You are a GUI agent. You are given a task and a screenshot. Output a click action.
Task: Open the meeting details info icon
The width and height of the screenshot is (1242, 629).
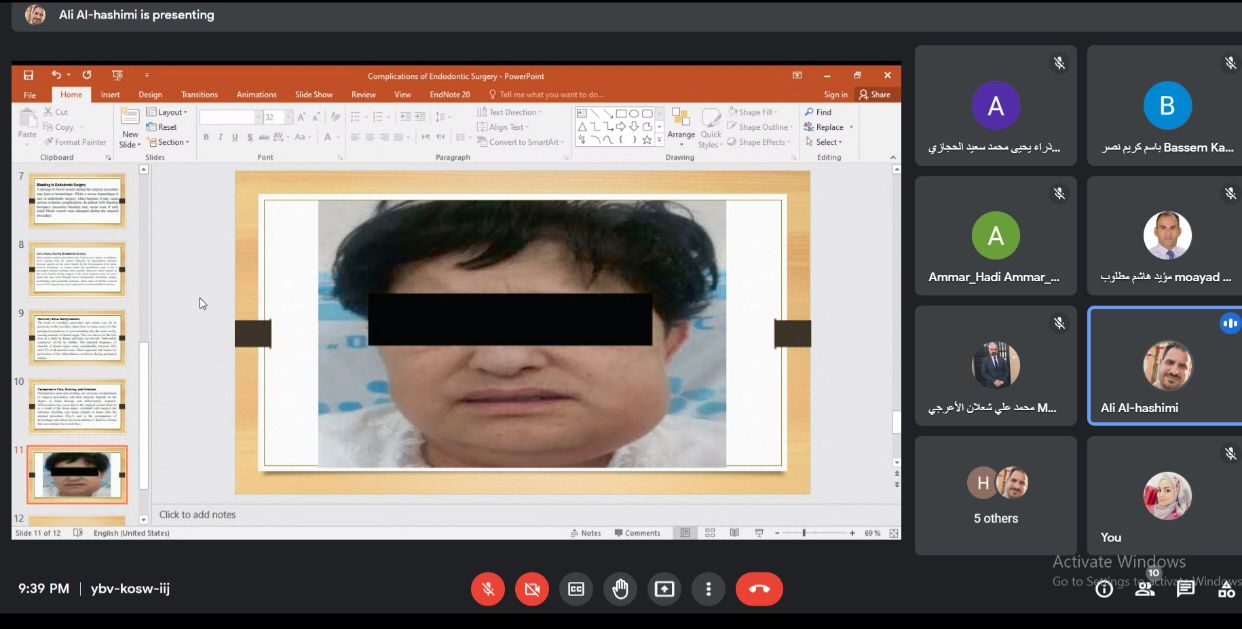click(1104, 589)
